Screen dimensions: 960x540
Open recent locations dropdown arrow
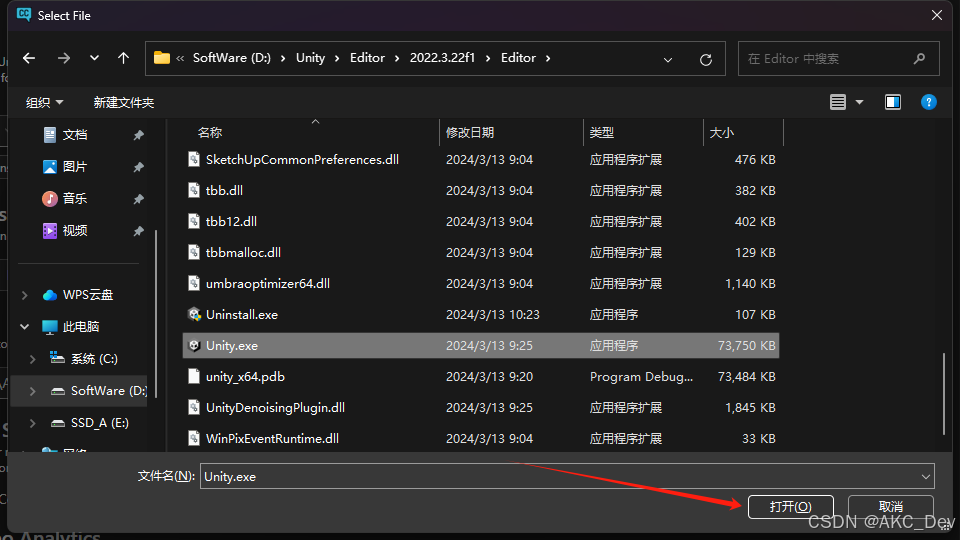94,58
